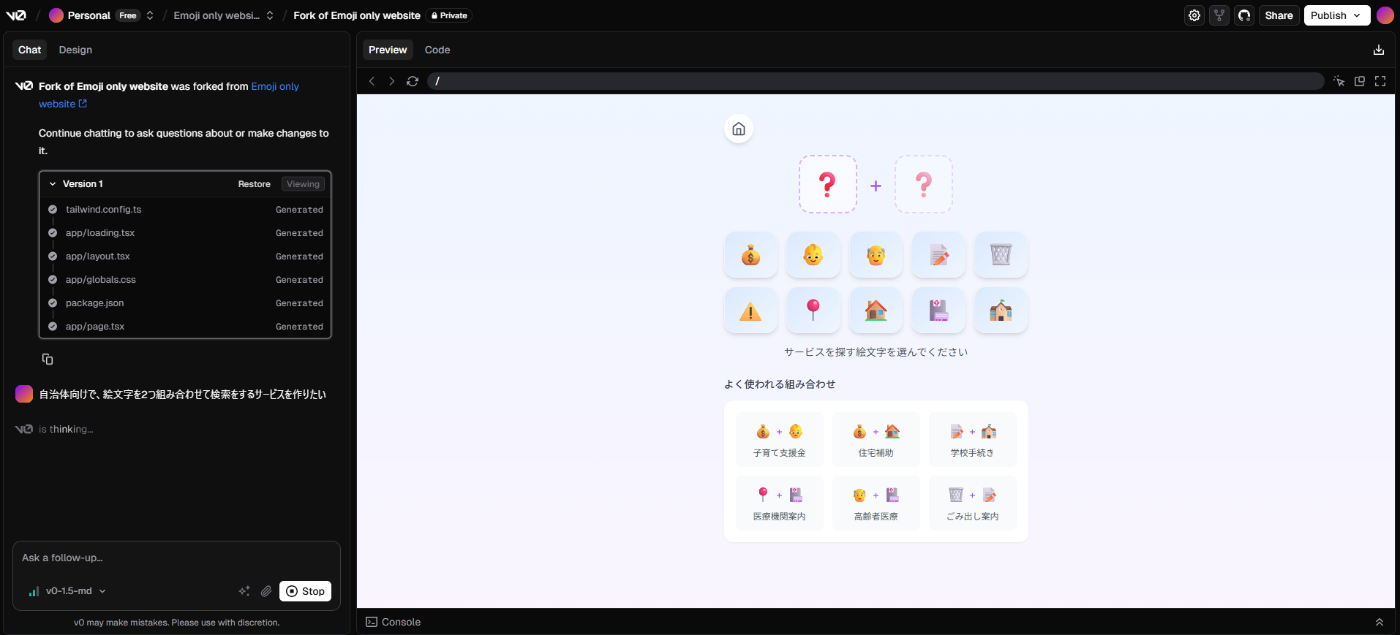Go back in the preview browser
Screen dimensions: 1400x635
[x=372, y=81]
